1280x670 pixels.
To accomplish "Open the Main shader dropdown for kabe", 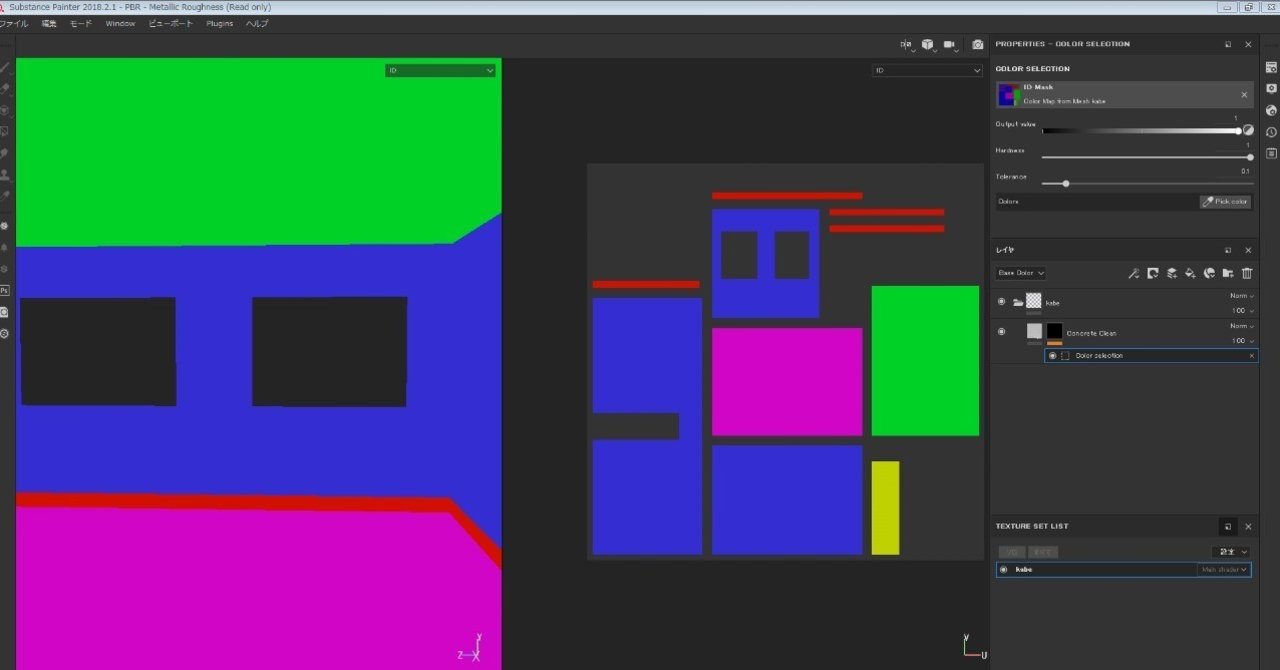I will tap(1224, 569).
